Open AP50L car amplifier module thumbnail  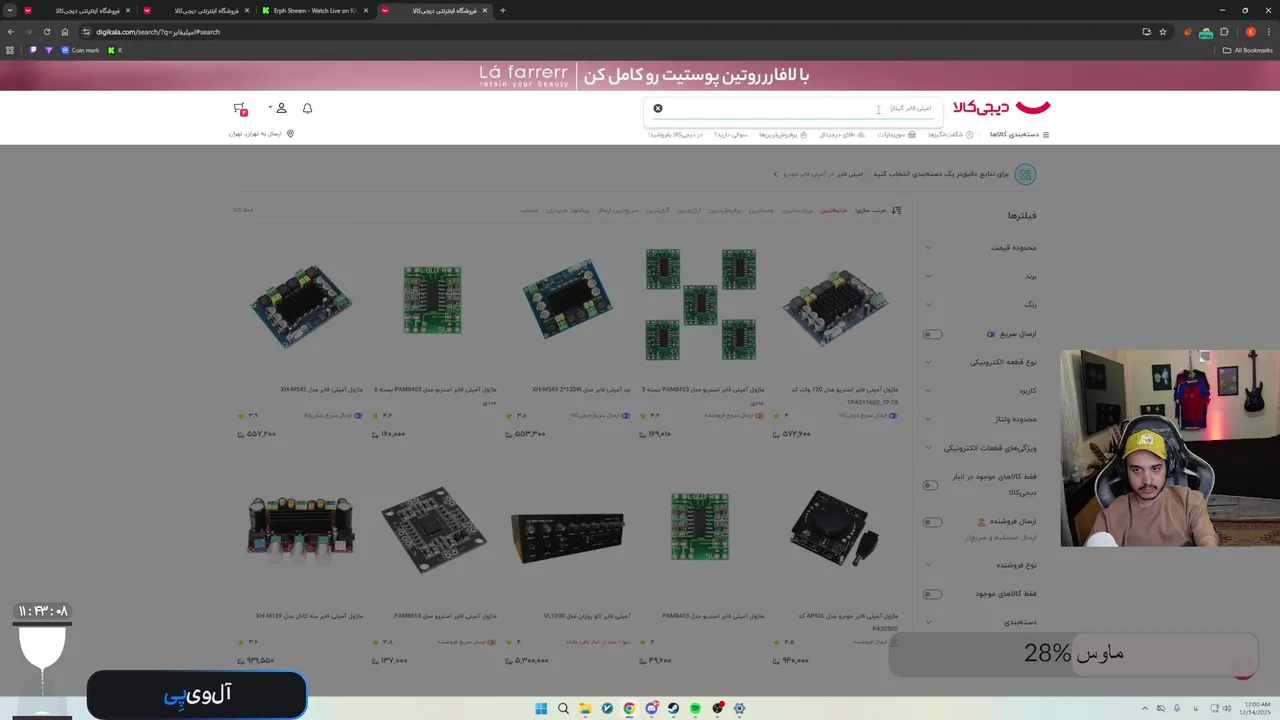(835, 529)
